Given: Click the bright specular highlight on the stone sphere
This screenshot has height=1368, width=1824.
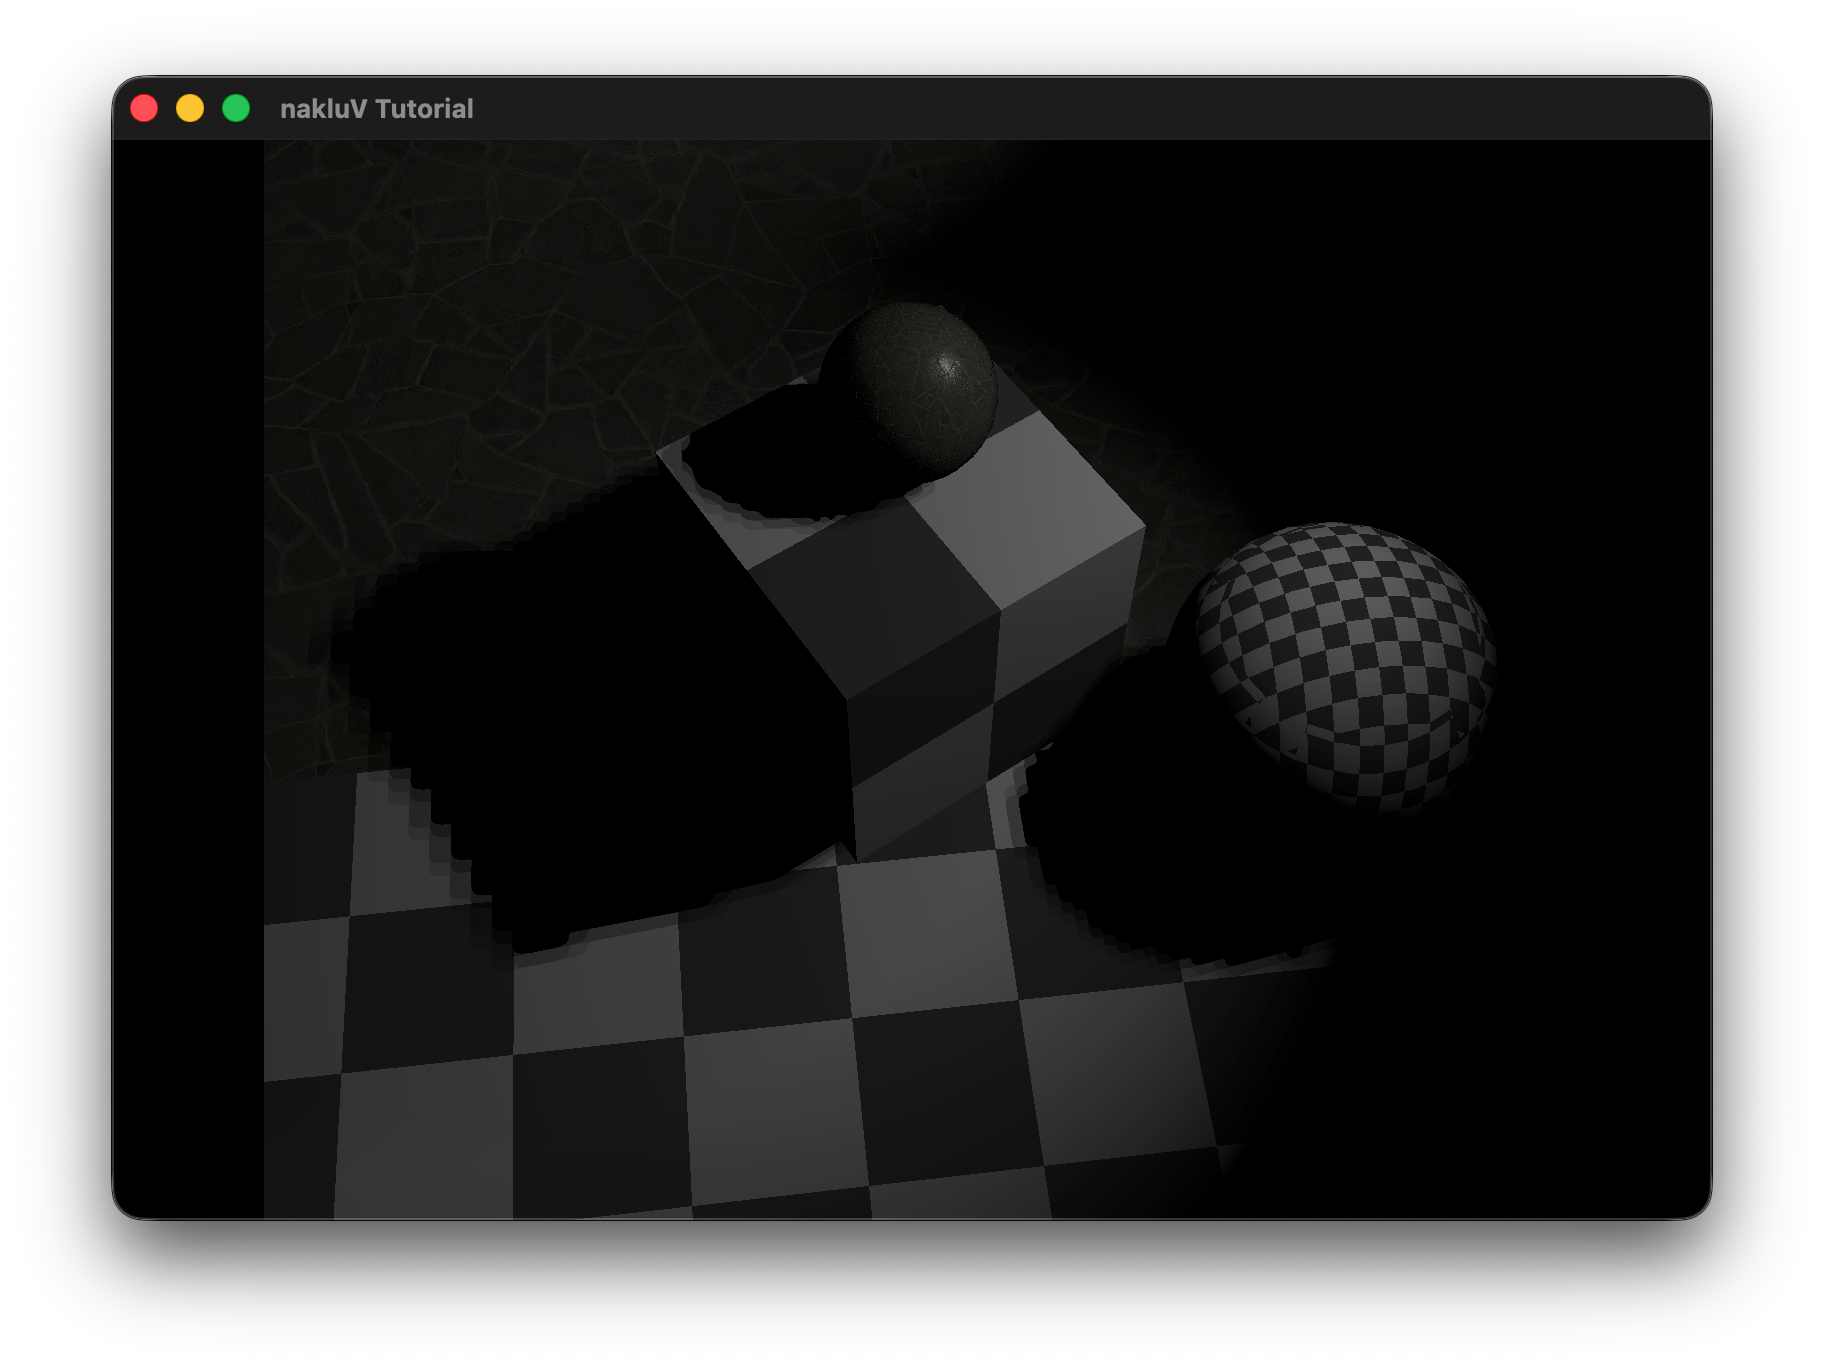Looking at the screenshot, I should click(x=946, y=367).
